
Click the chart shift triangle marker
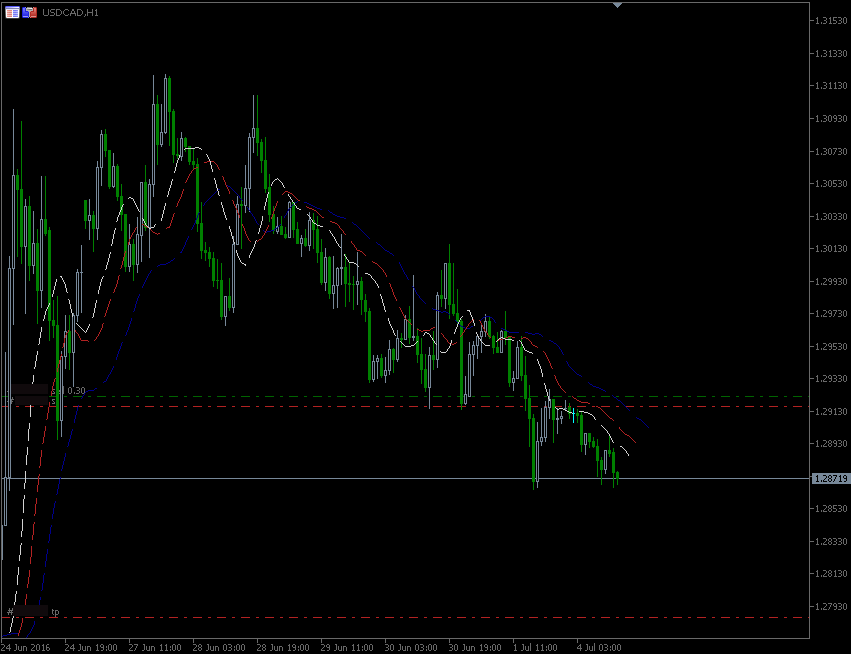click(x=617, y=5)
